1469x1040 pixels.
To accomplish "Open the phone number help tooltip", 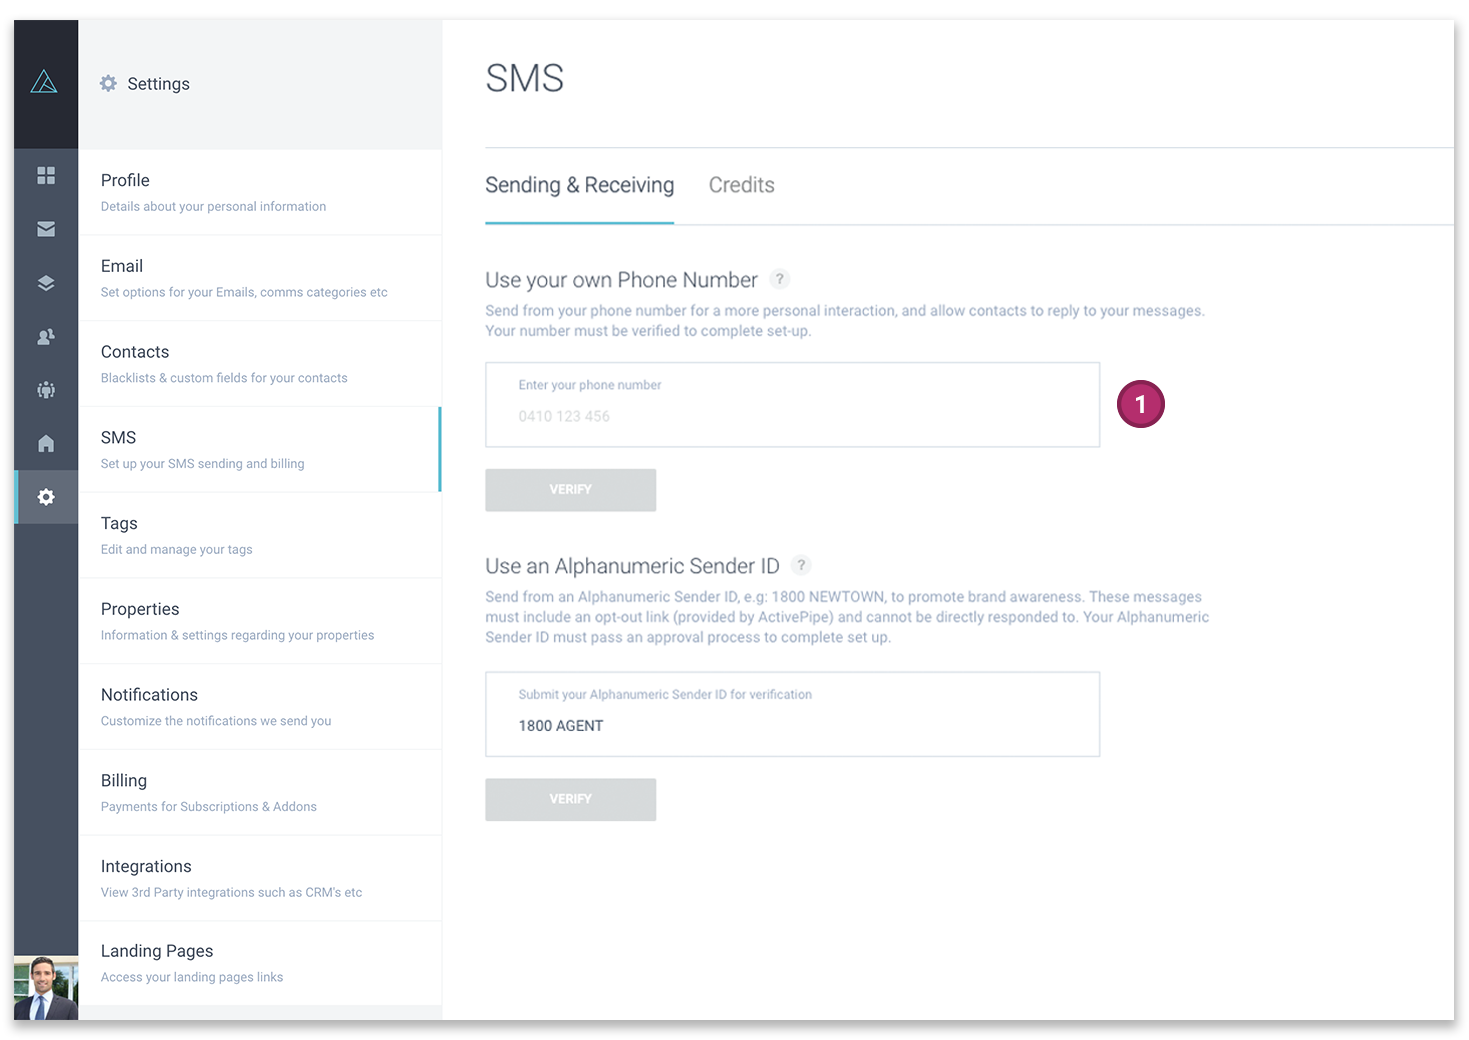I will (780, 279).
